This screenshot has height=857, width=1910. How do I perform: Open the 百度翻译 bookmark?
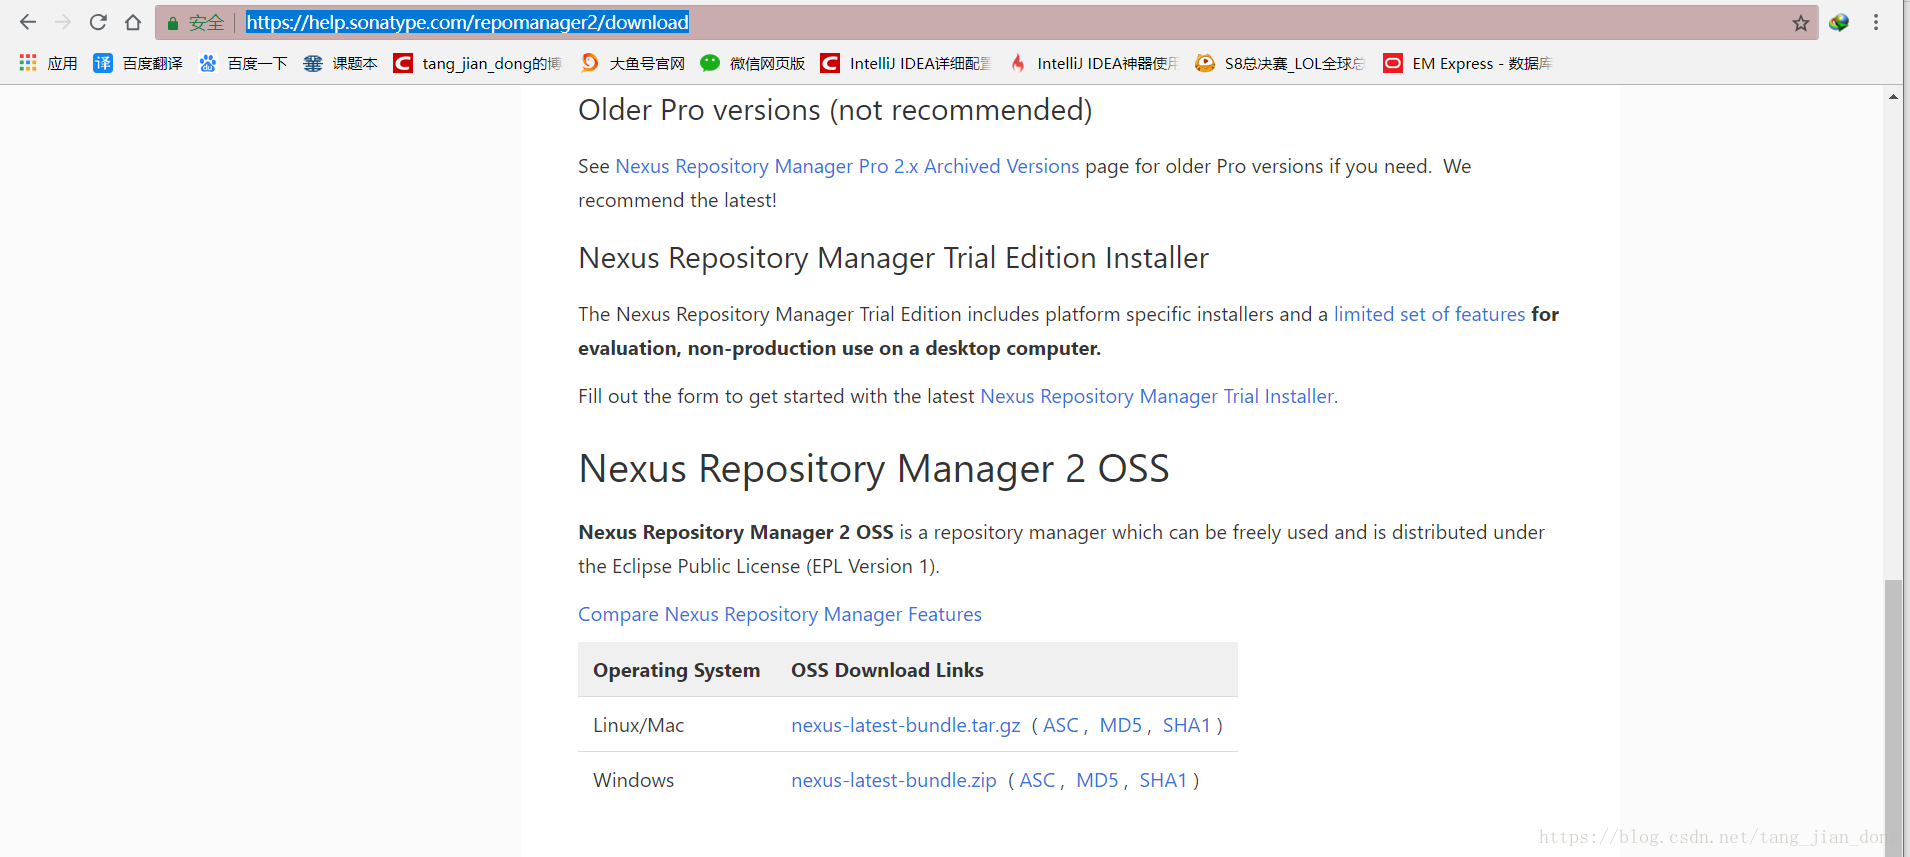click(138, 63)
